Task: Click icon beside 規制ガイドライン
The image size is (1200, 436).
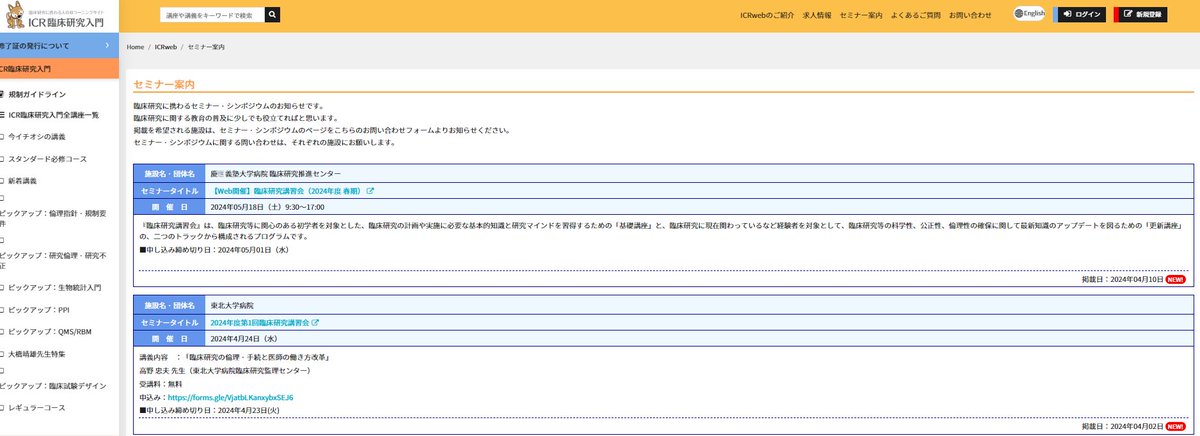Action: point(2,94)
